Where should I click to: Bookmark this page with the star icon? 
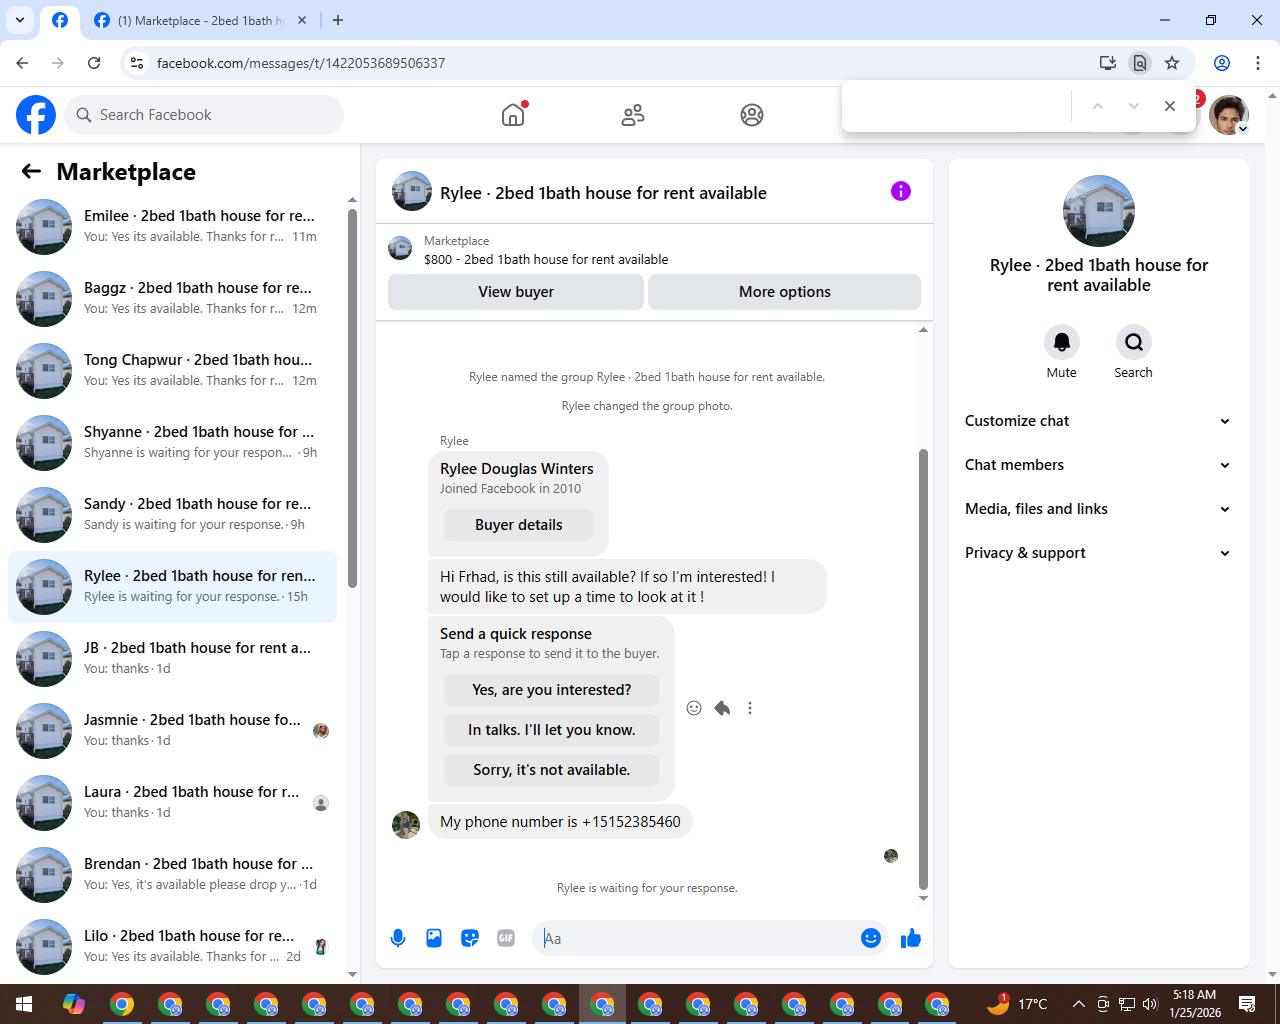(1172, 63)
